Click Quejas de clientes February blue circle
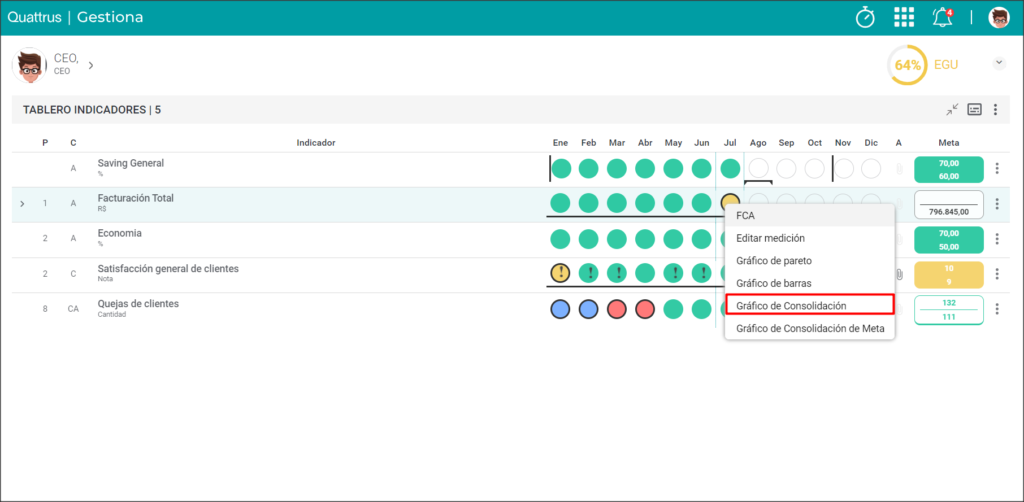 click(x=588, y=309)
